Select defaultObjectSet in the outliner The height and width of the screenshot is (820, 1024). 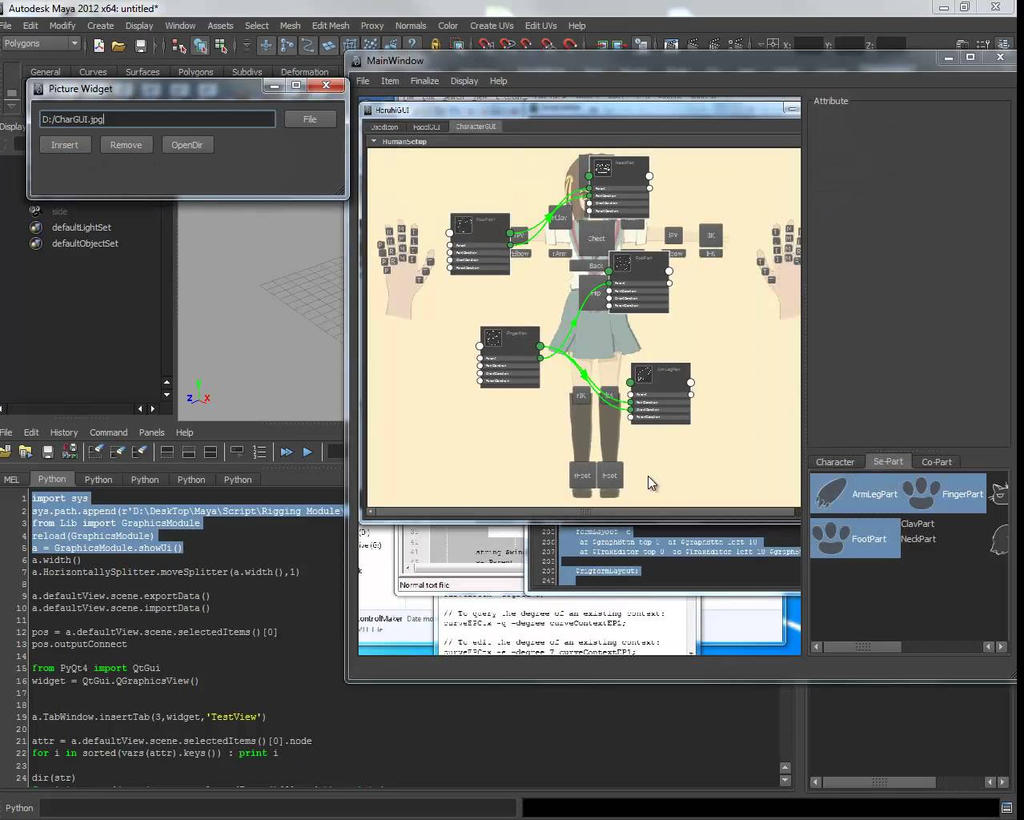tap(85, 244)
